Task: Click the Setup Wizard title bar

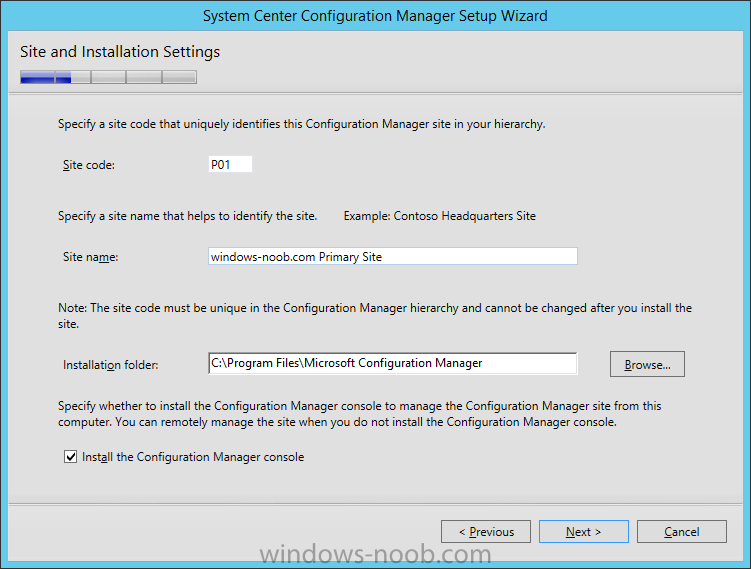Action: coord(375,16)
